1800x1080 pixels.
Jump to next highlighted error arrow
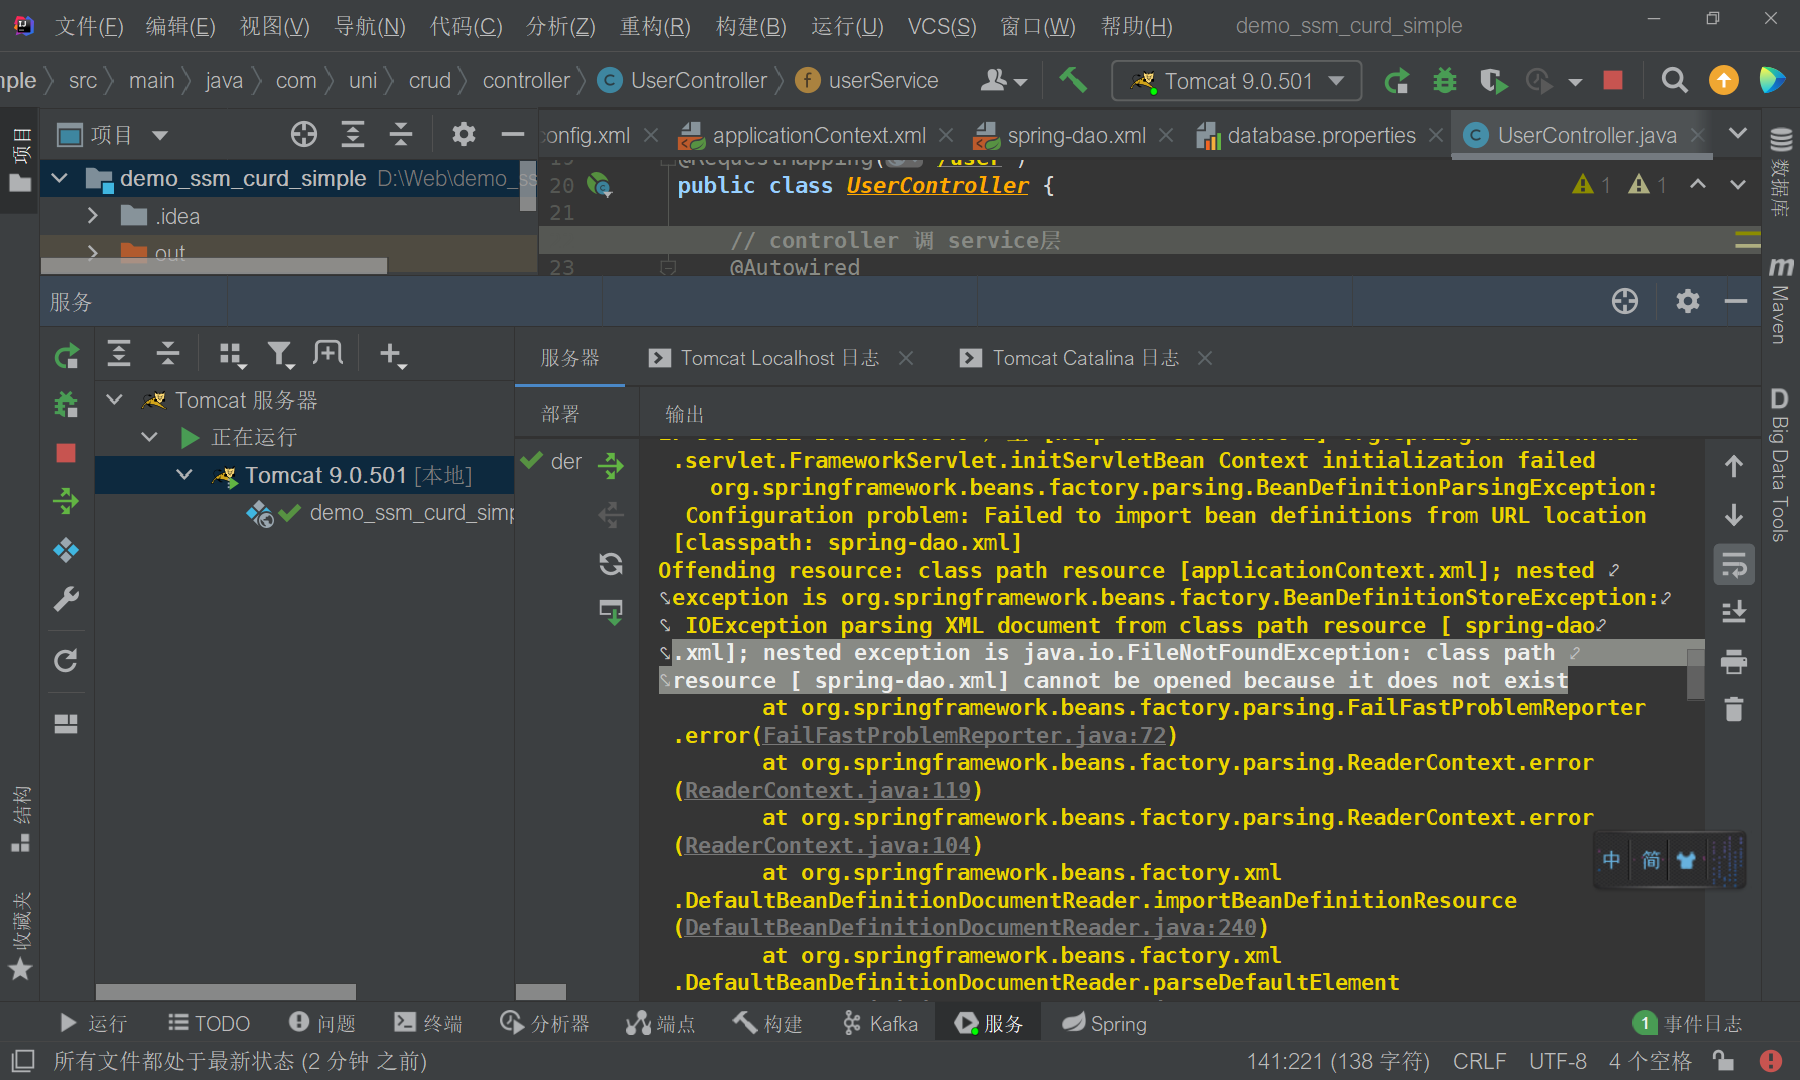1738,184
